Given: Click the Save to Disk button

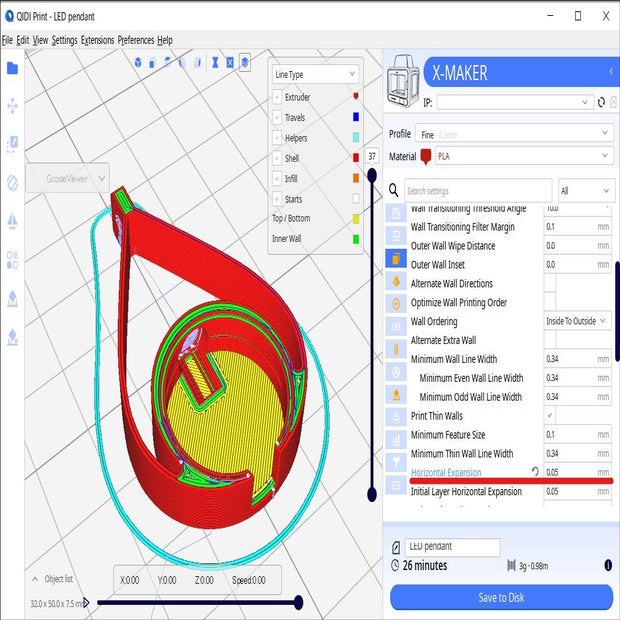Looking at the screenshot, I should 500,597.
